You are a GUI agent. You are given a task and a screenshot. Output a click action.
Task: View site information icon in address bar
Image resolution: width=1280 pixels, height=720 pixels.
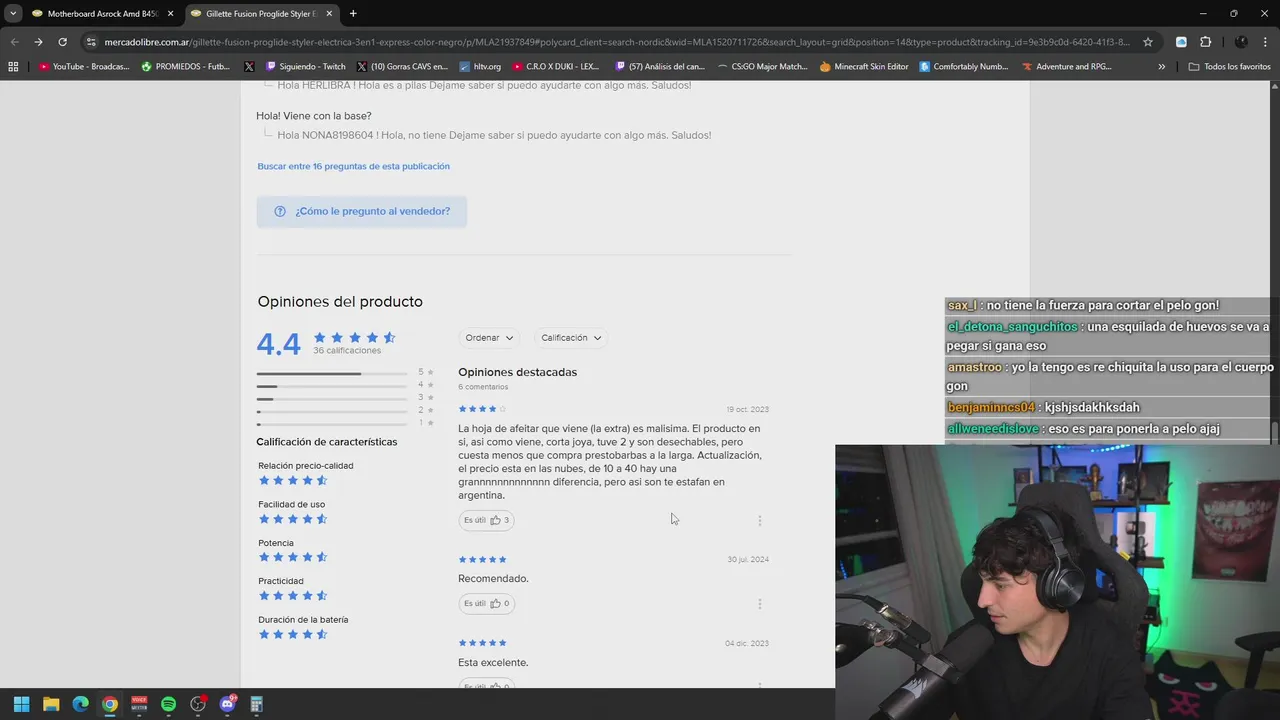pos(91,42)
